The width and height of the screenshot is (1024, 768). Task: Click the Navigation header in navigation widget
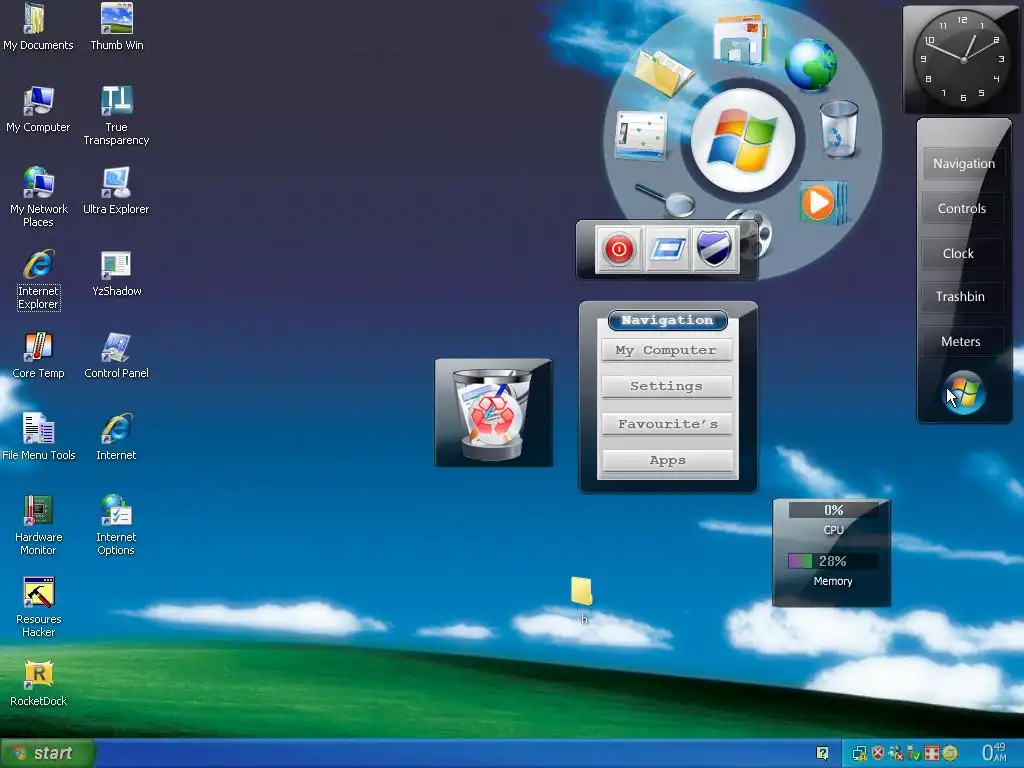[x=667, y=320]
